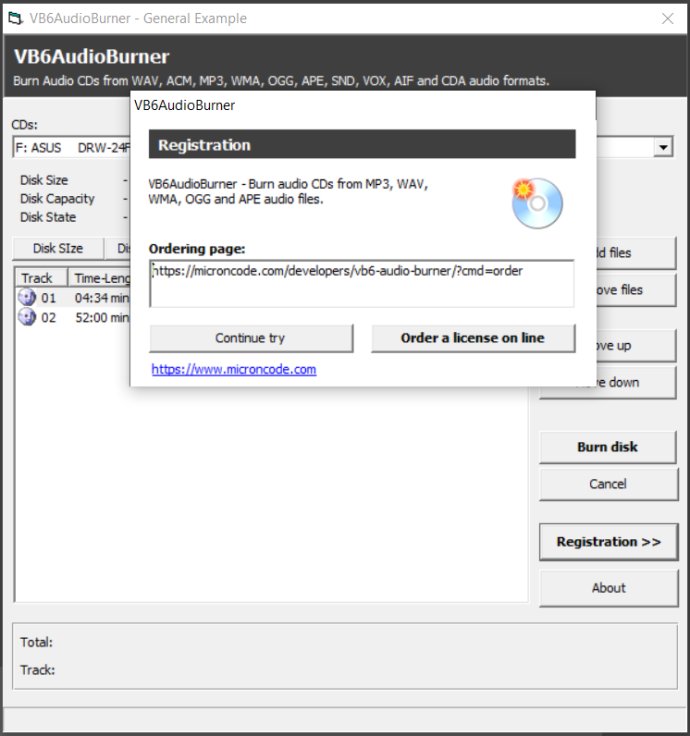Click the CDs: label
Screen dimensions: 690x736
point(24,125)
